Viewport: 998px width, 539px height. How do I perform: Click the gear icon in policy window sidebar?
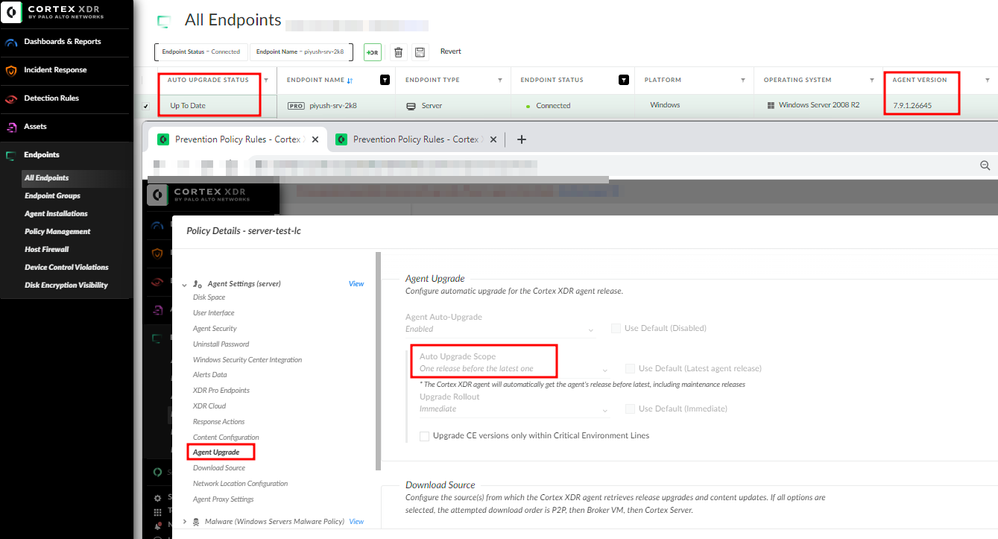(x=157, y=498)
